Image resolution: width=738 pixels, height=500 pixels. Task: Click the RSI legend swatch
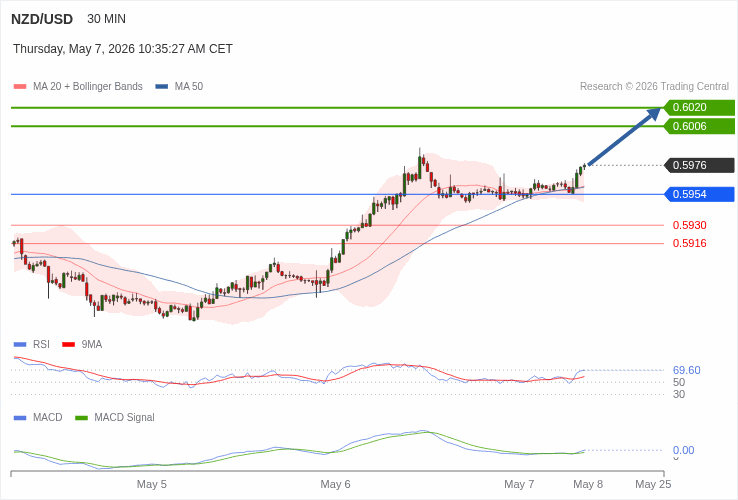point(20,345)
